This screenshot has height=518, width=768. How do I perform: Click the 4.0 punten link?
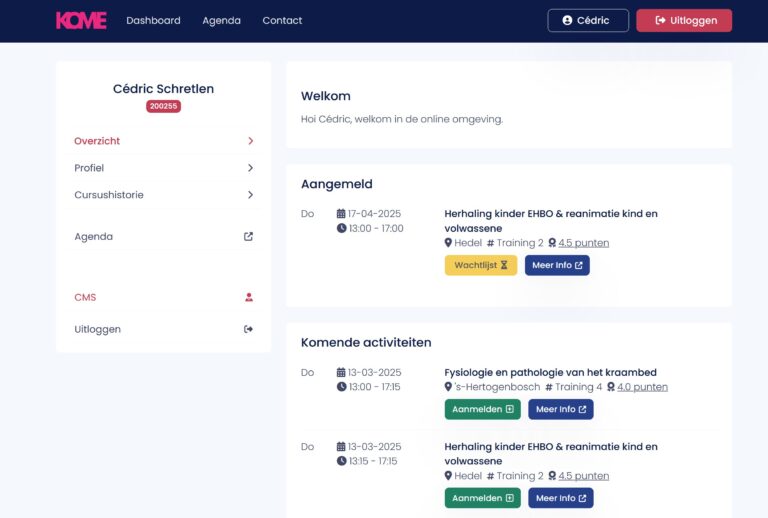(x=642, y=387)
